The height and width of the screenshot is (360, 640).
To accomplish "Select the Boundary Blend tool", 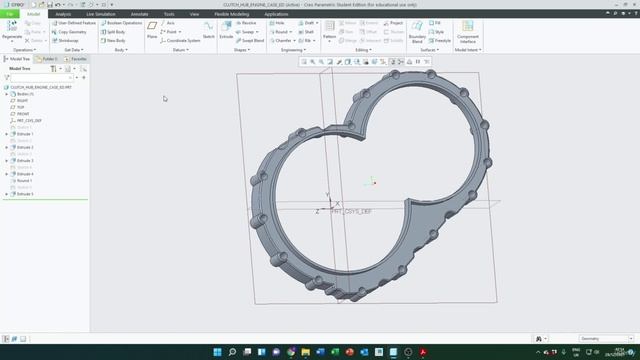I will tap(417, 32).
